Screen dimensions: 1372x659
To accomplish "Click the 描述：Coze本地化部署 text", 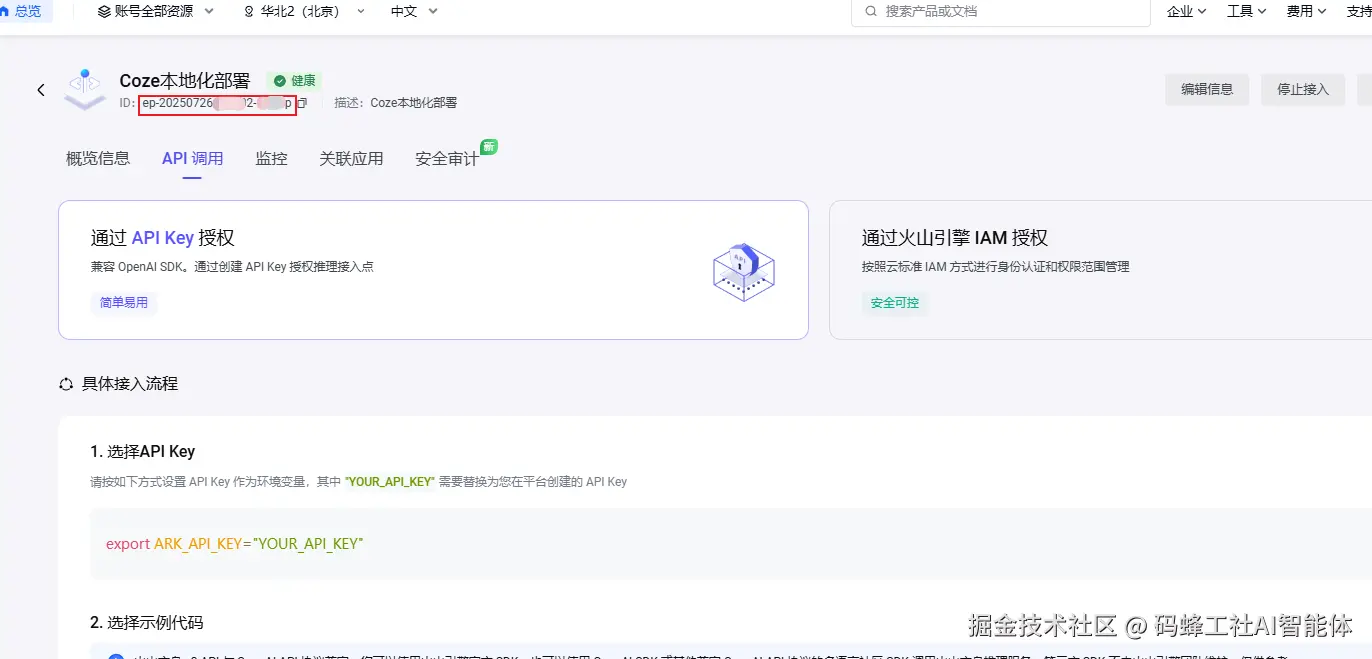I will click(395, 103).
